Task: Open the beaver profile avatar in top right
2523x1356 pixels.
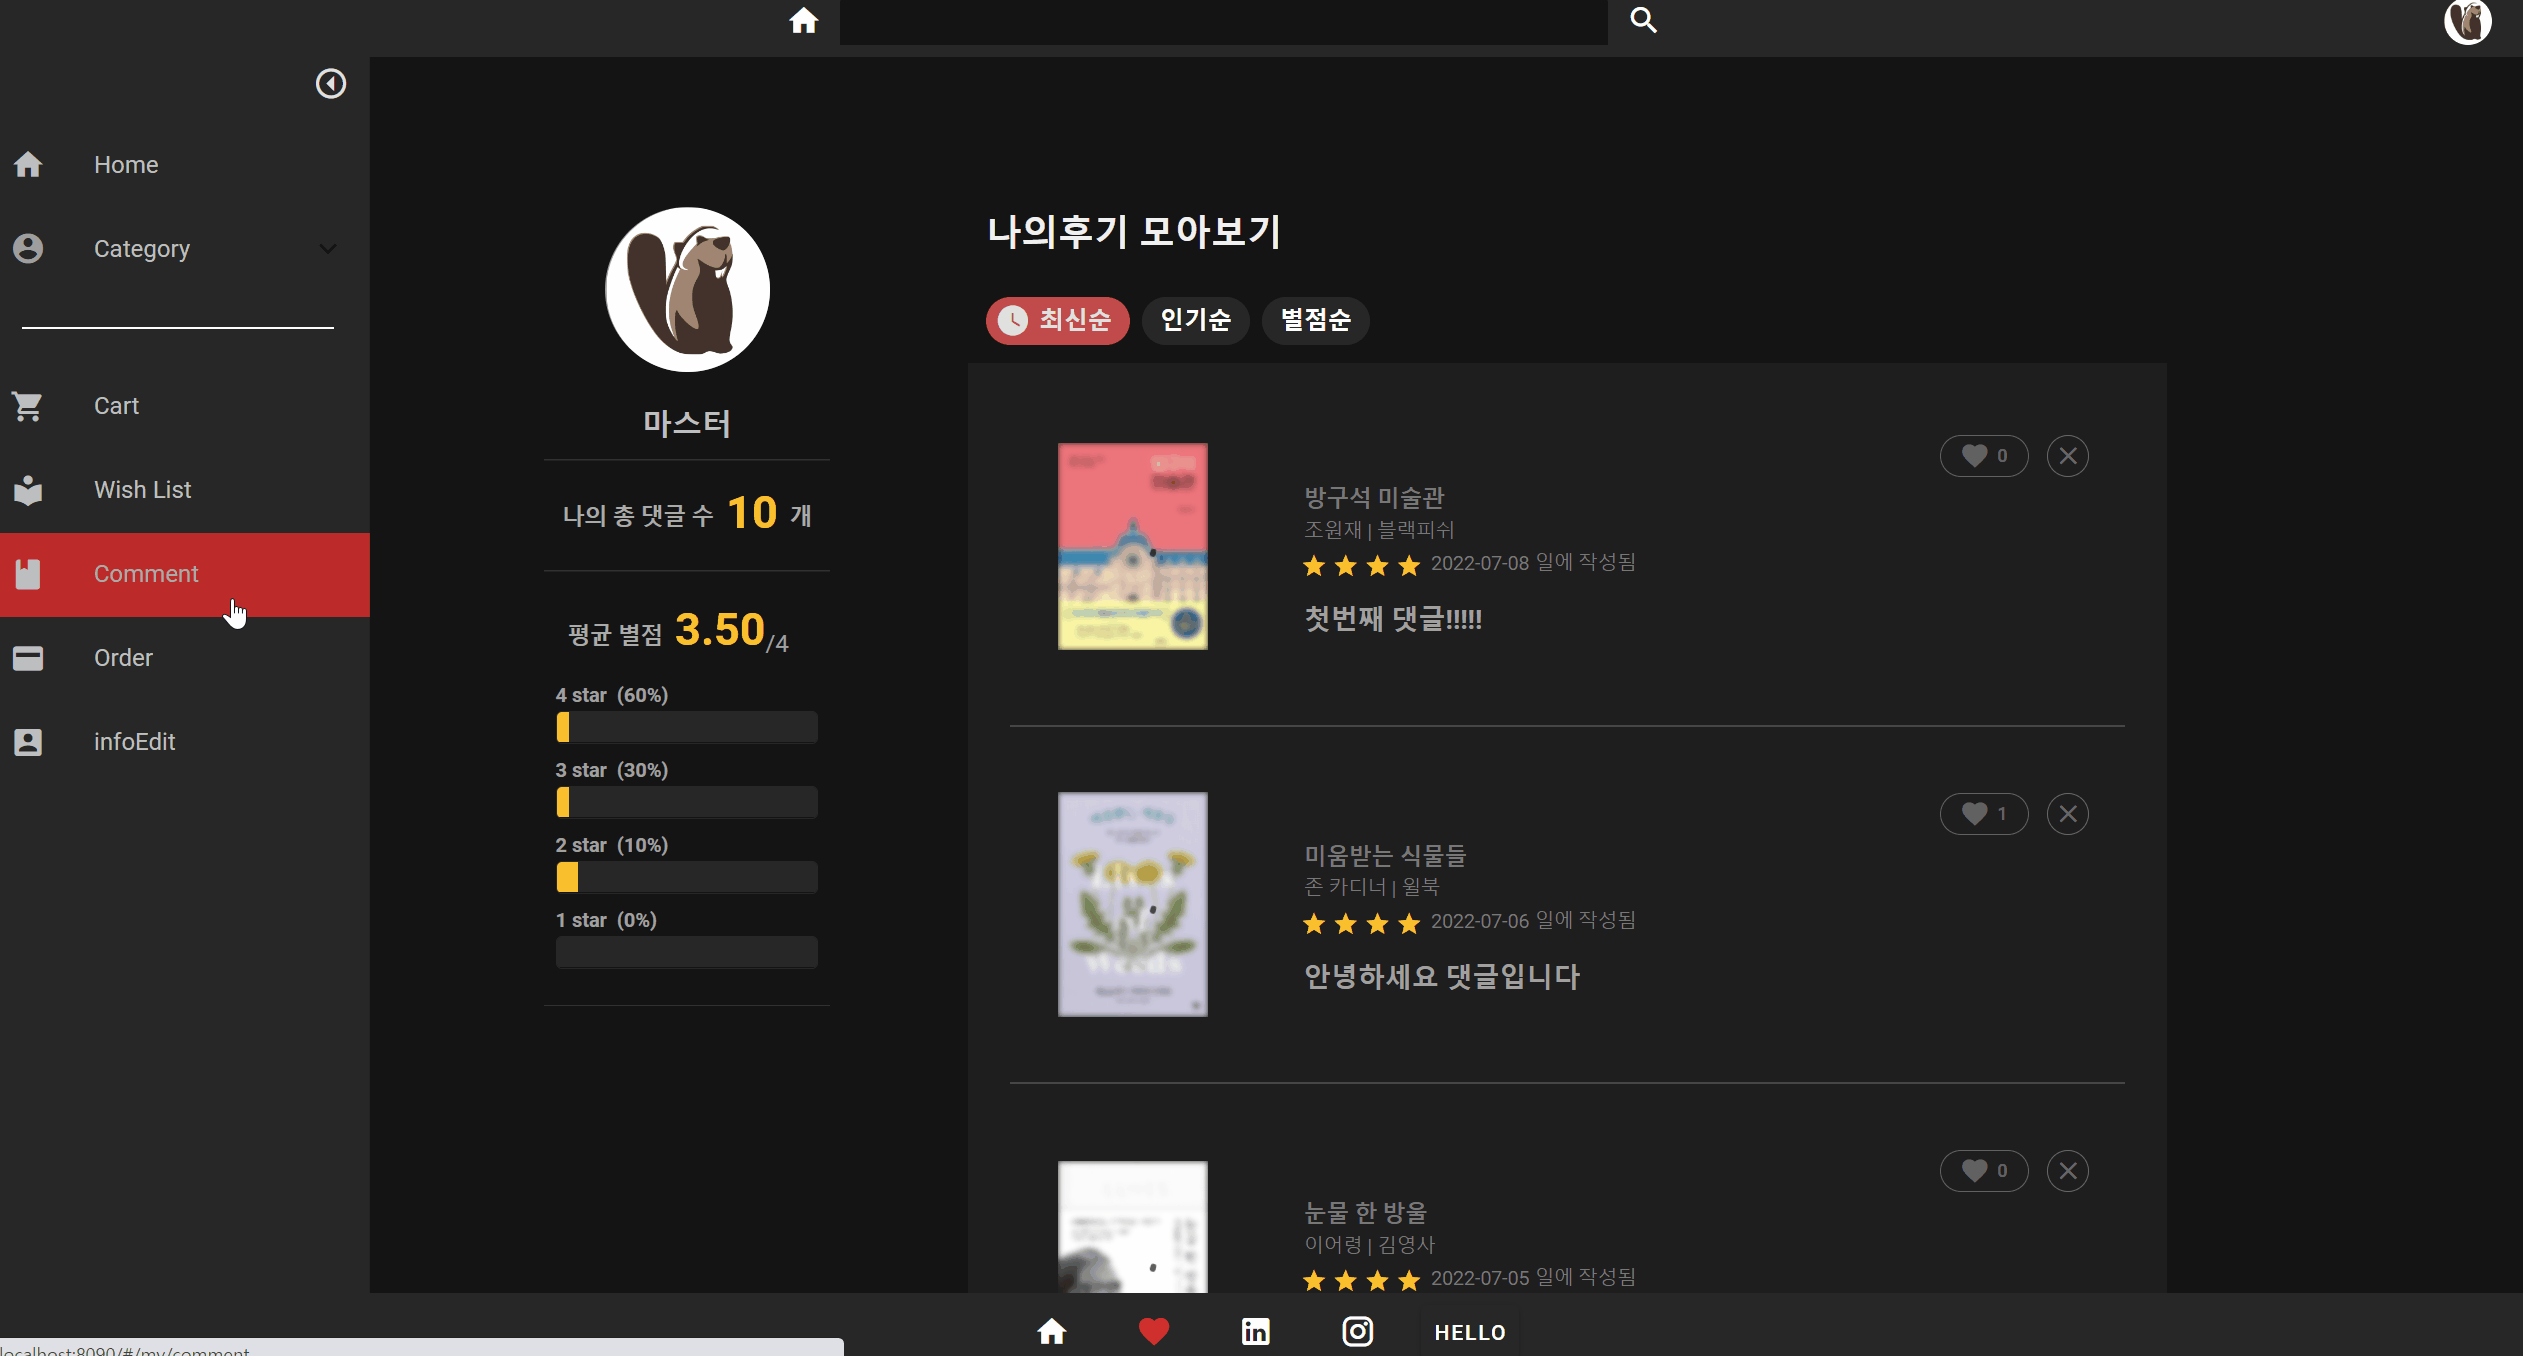Action: pos(2467,21)
